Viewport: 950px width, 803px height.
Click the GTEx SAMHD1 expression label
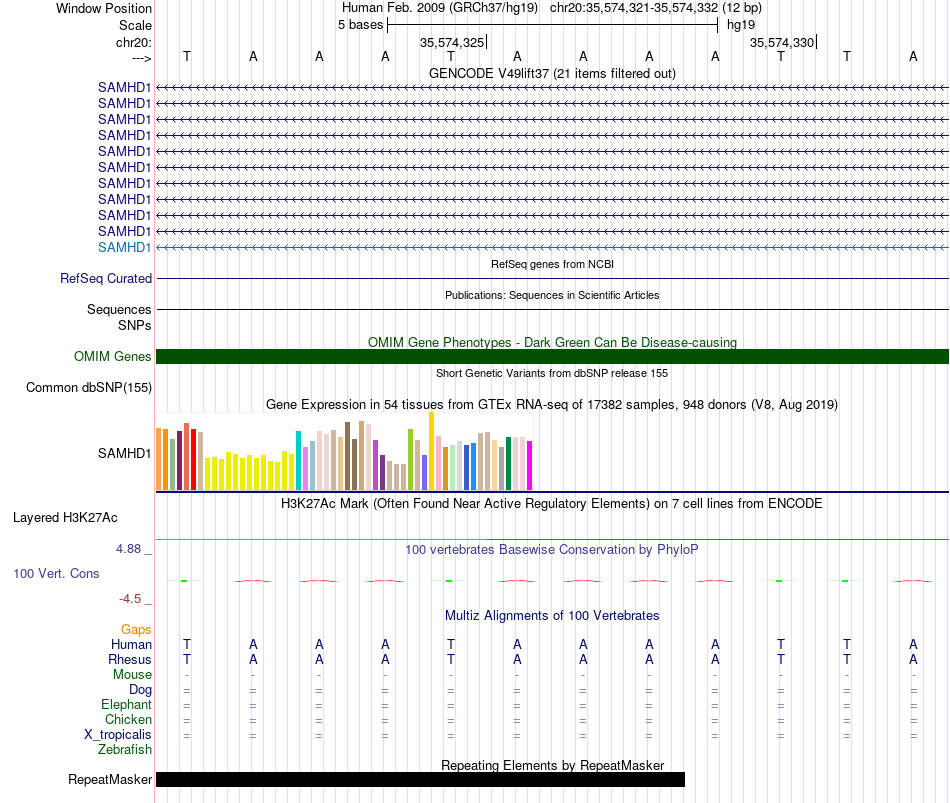coord(124,453)
